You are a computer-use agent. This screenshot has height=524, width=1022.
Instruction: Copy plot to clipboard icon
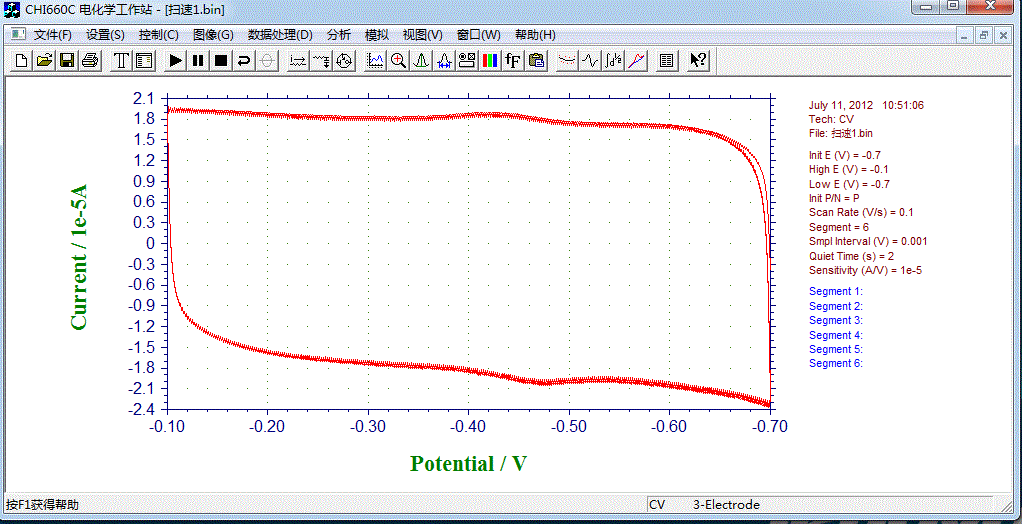536,61
